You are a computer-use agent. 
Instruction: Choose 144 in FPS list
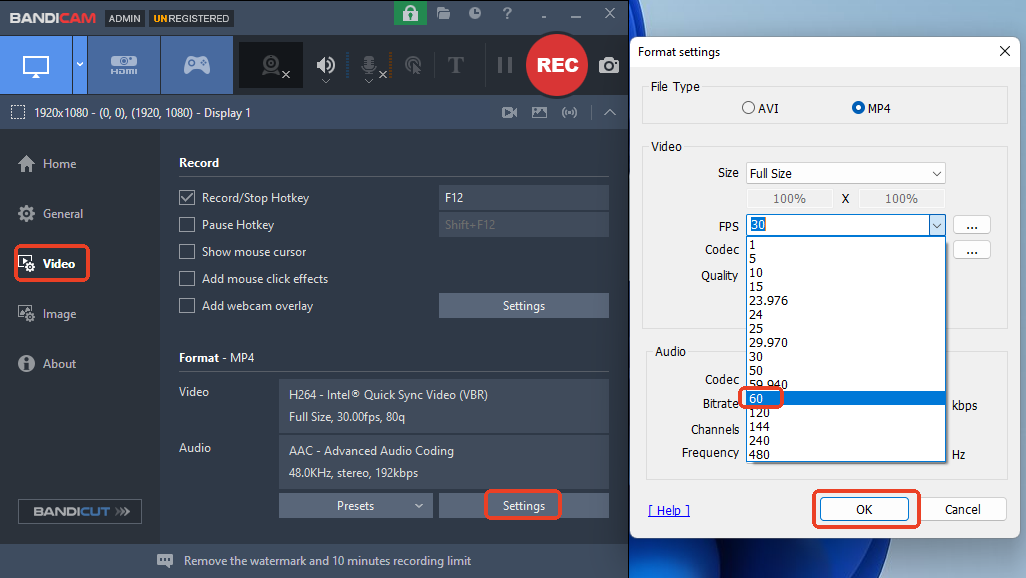click(x=845, y=426)
